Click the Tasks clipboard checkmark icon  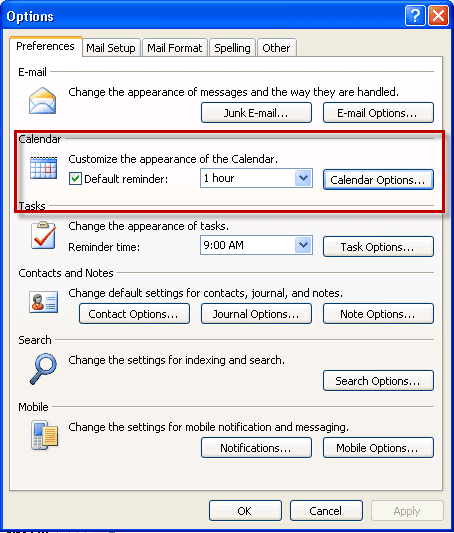pos(43,235)
